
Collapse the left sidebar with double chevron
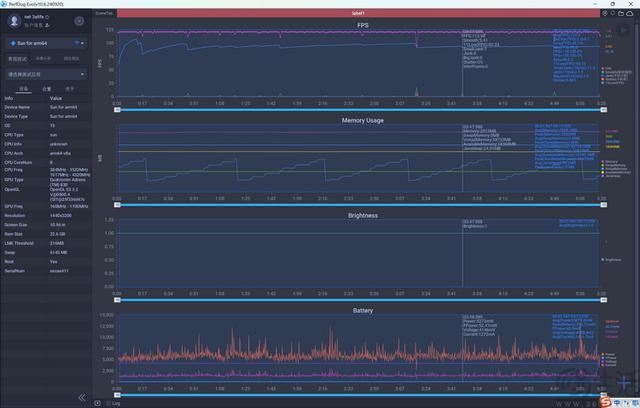click(82, 397)
